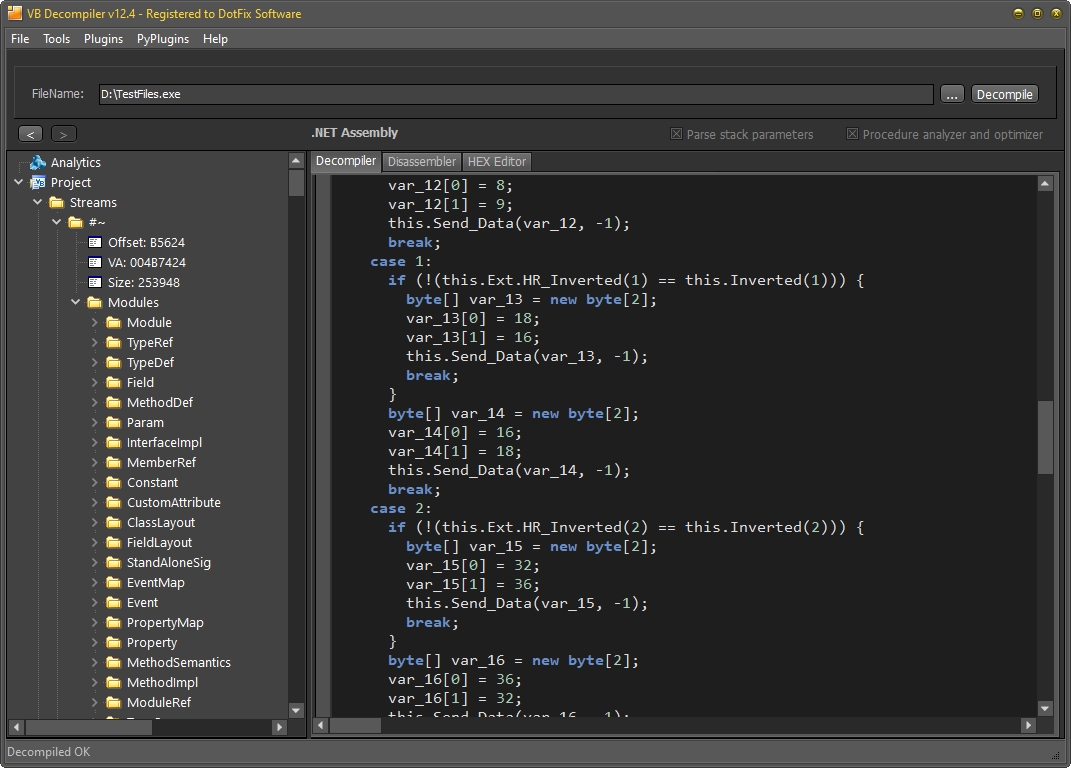Click the Project VB icon
The image size is (1071, 768).
coord(38,182)
